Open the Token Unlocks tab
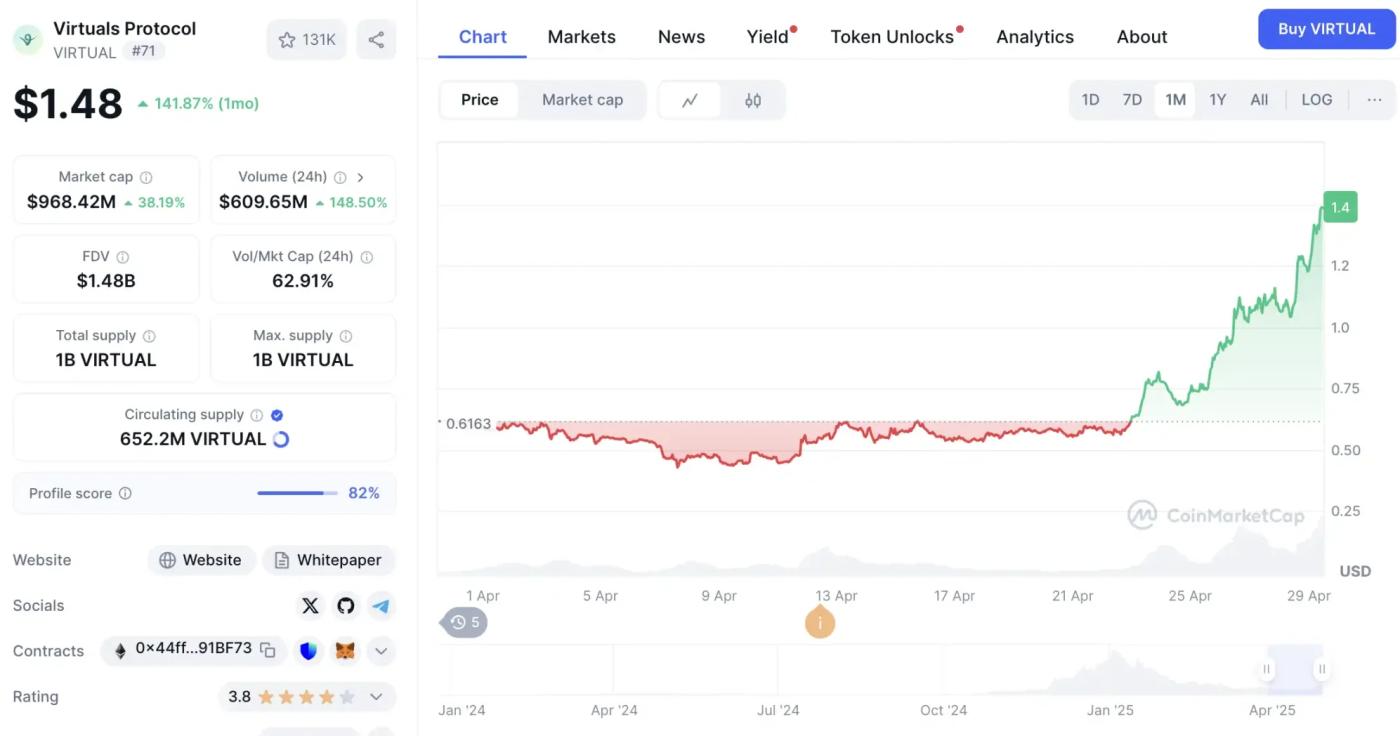This screenshot has width=1400, height=736. 891,37
